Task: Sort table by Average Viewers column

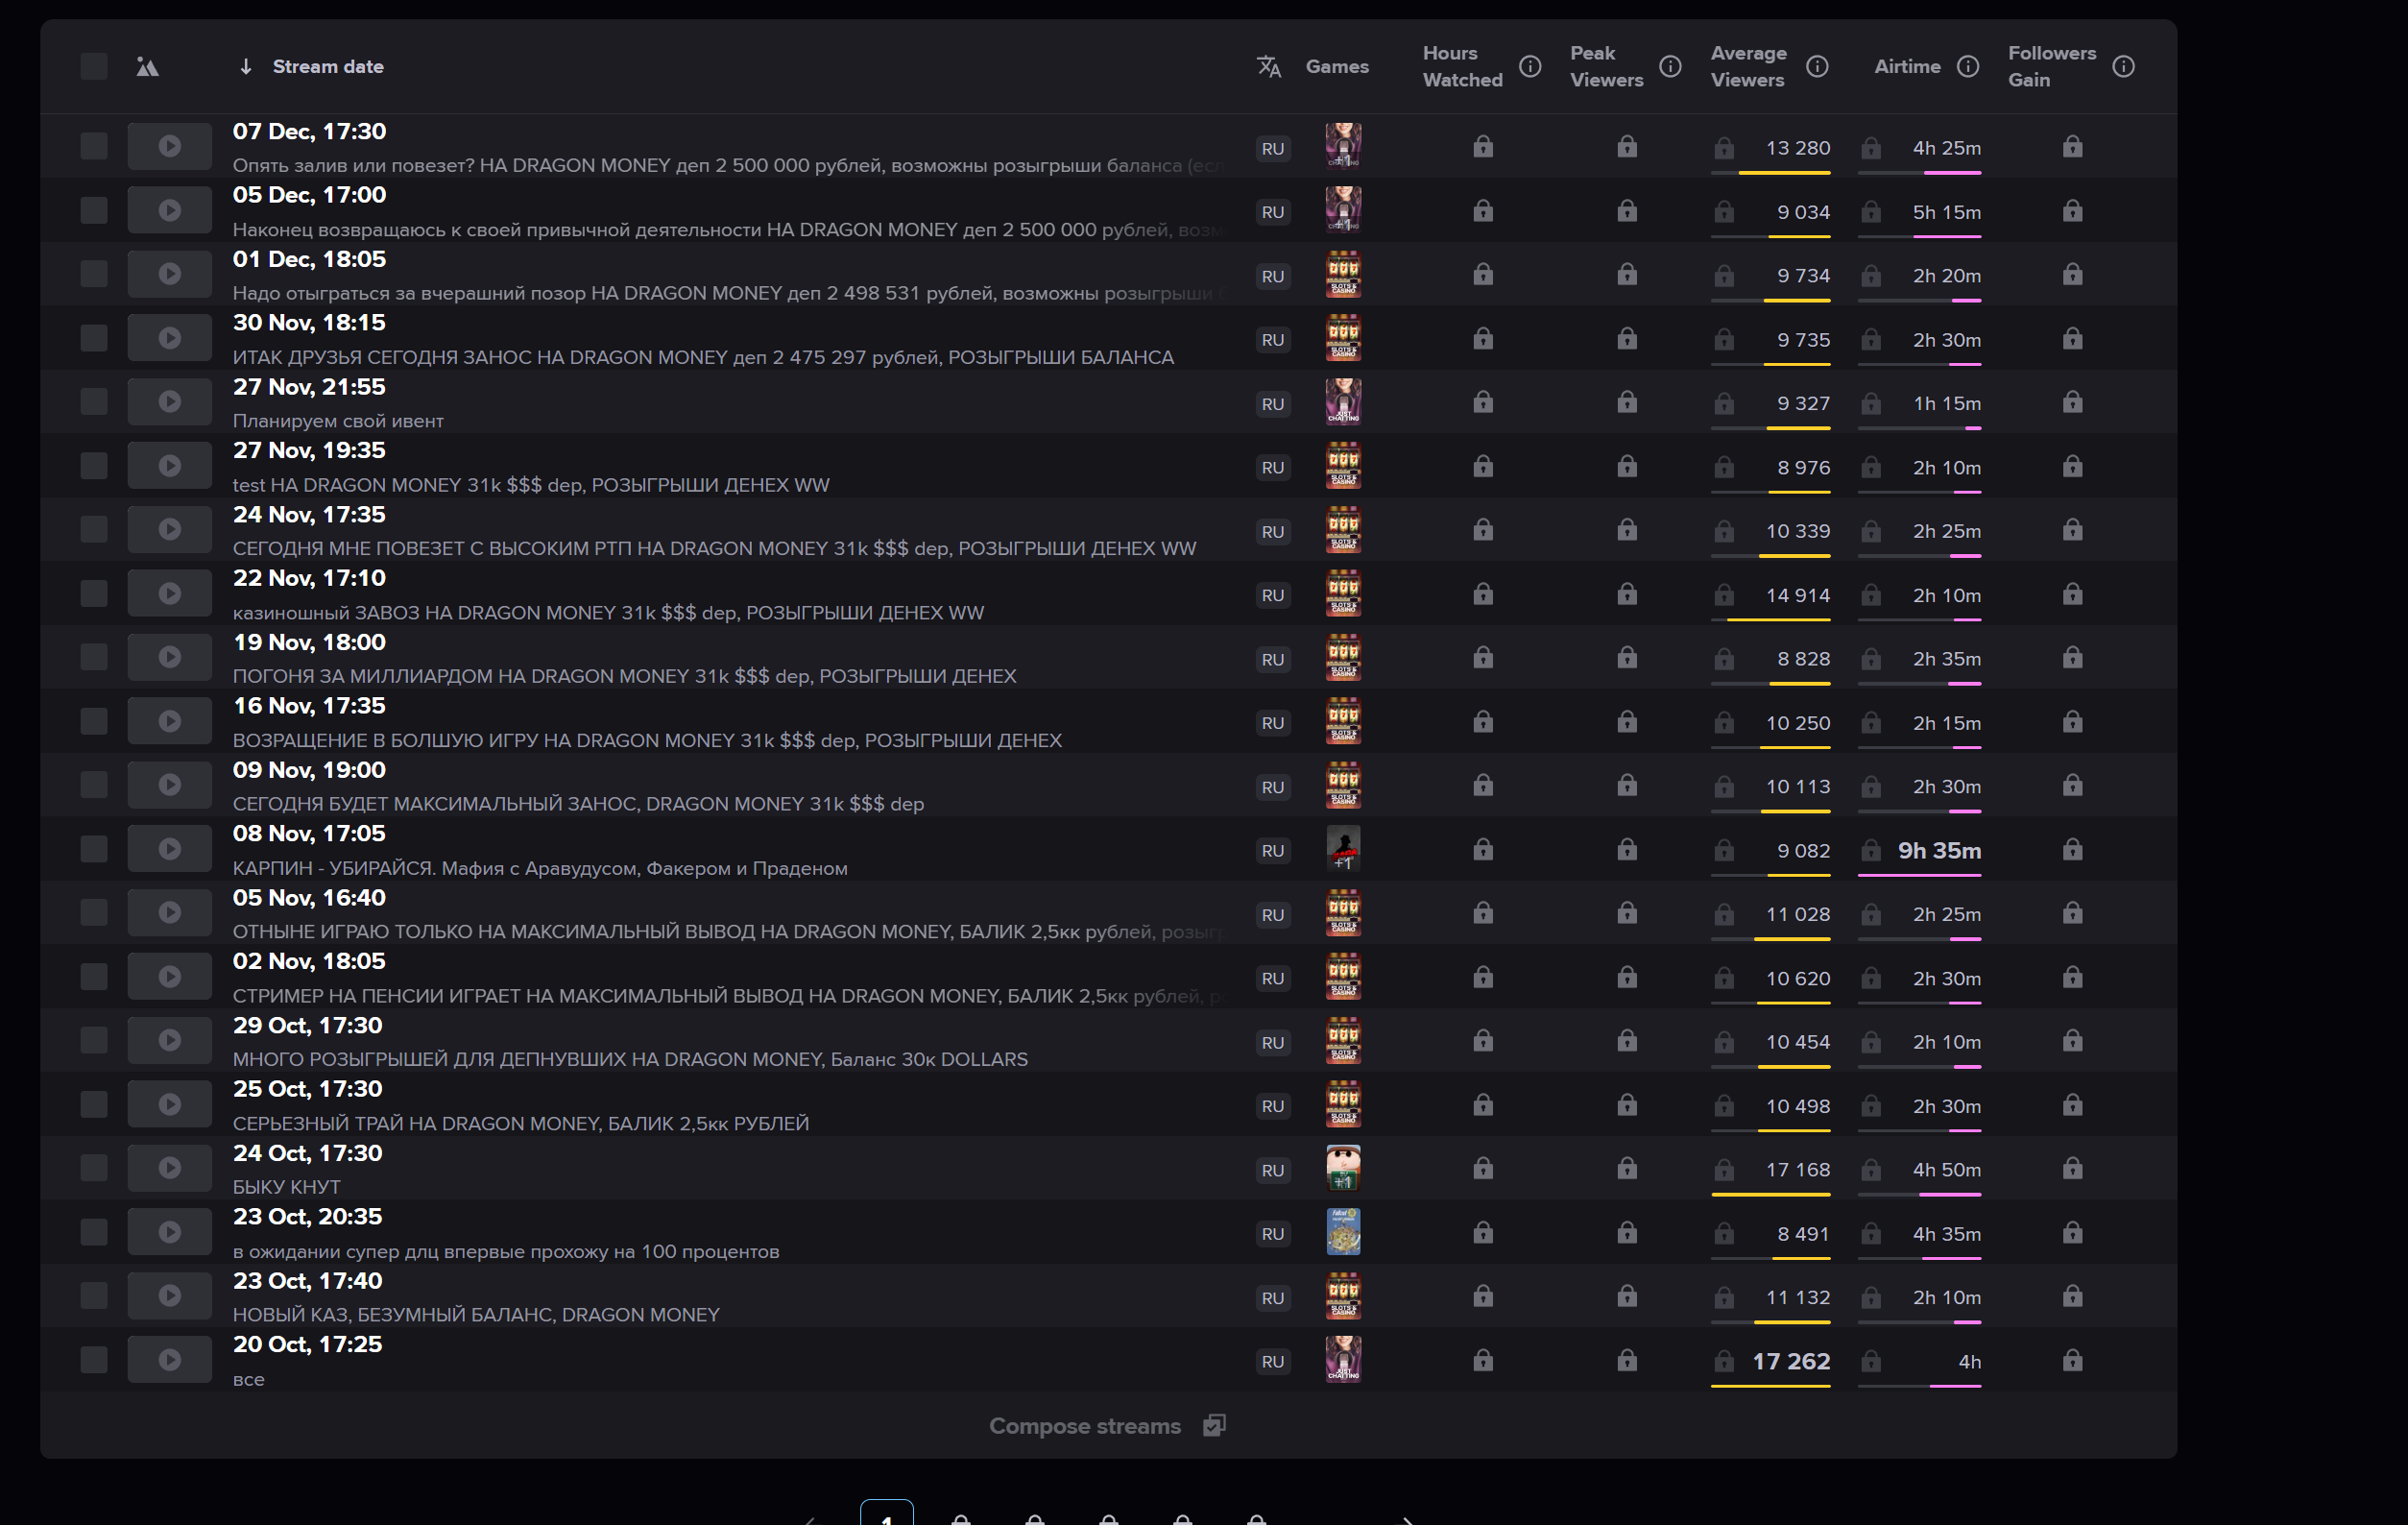Action: point(1747,66)
